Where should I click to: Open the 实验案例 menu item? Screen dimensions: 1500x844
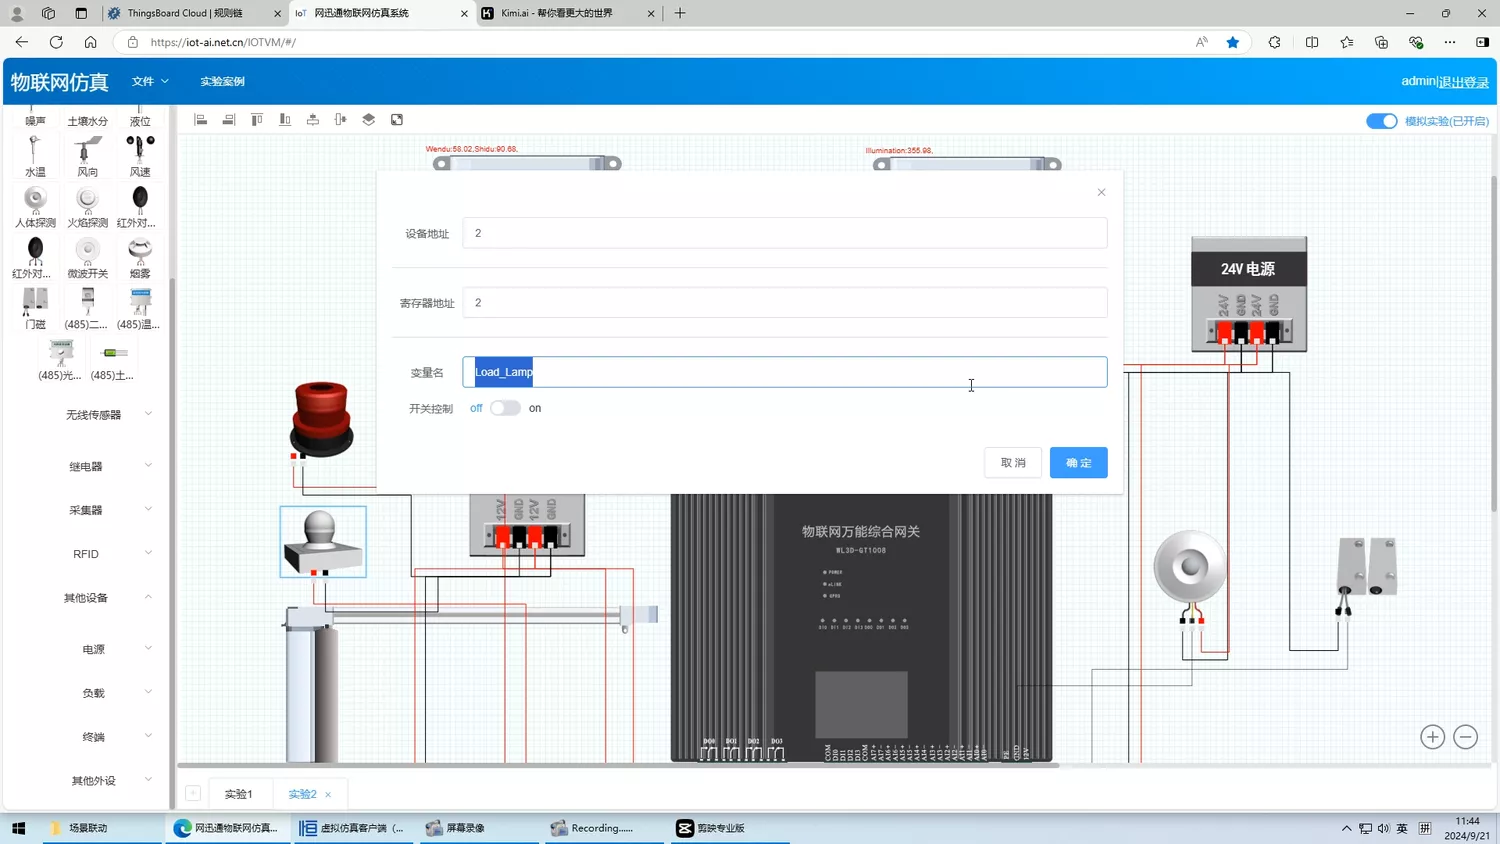[222, 81]
